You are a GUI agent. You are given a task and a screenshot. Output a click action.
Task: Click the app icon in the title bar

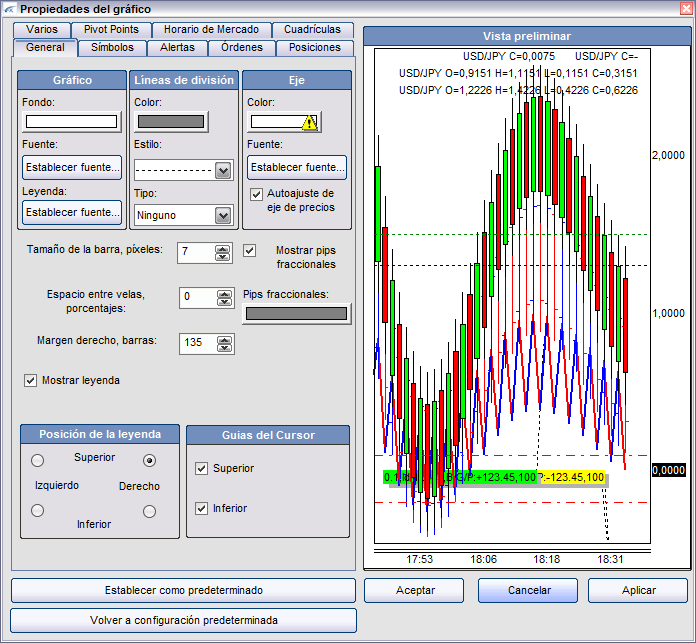tap(9, 9)
